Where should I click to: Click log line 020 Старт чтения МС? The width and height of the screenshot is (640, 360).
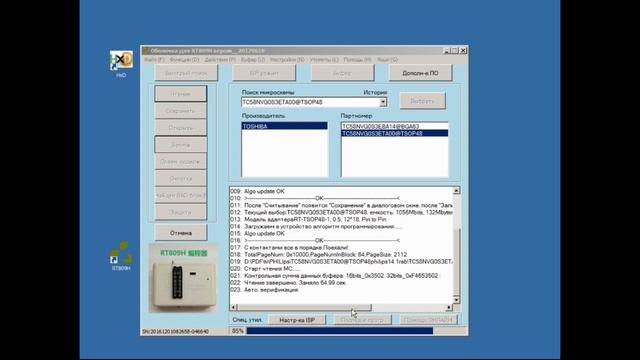tap(265, 269)
